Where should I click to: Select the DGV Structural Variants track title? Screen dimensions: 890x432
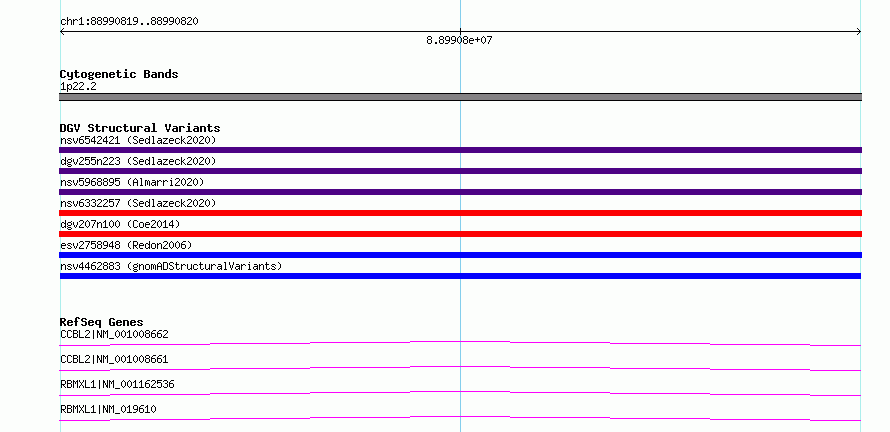pyautogui.click(x=140, y=128)
